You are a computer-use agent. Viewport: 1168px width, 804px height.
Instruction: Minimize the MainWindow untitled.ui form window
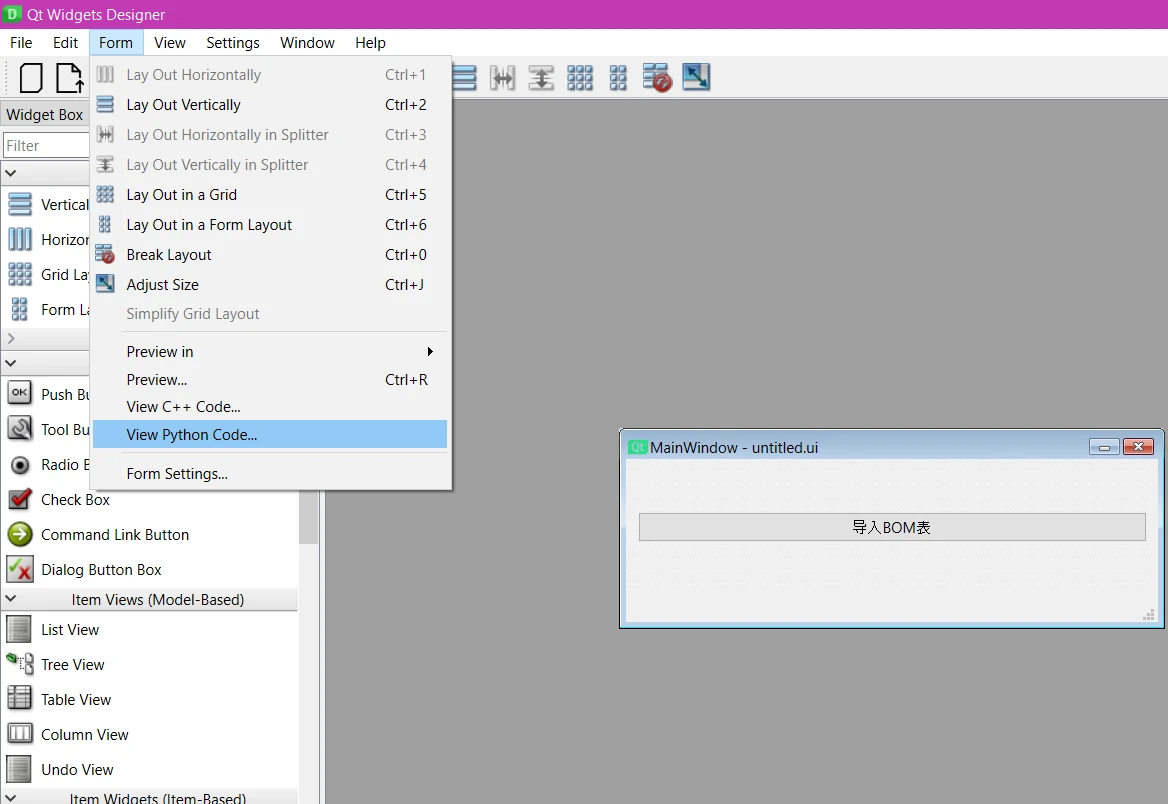click(1104, 447)
